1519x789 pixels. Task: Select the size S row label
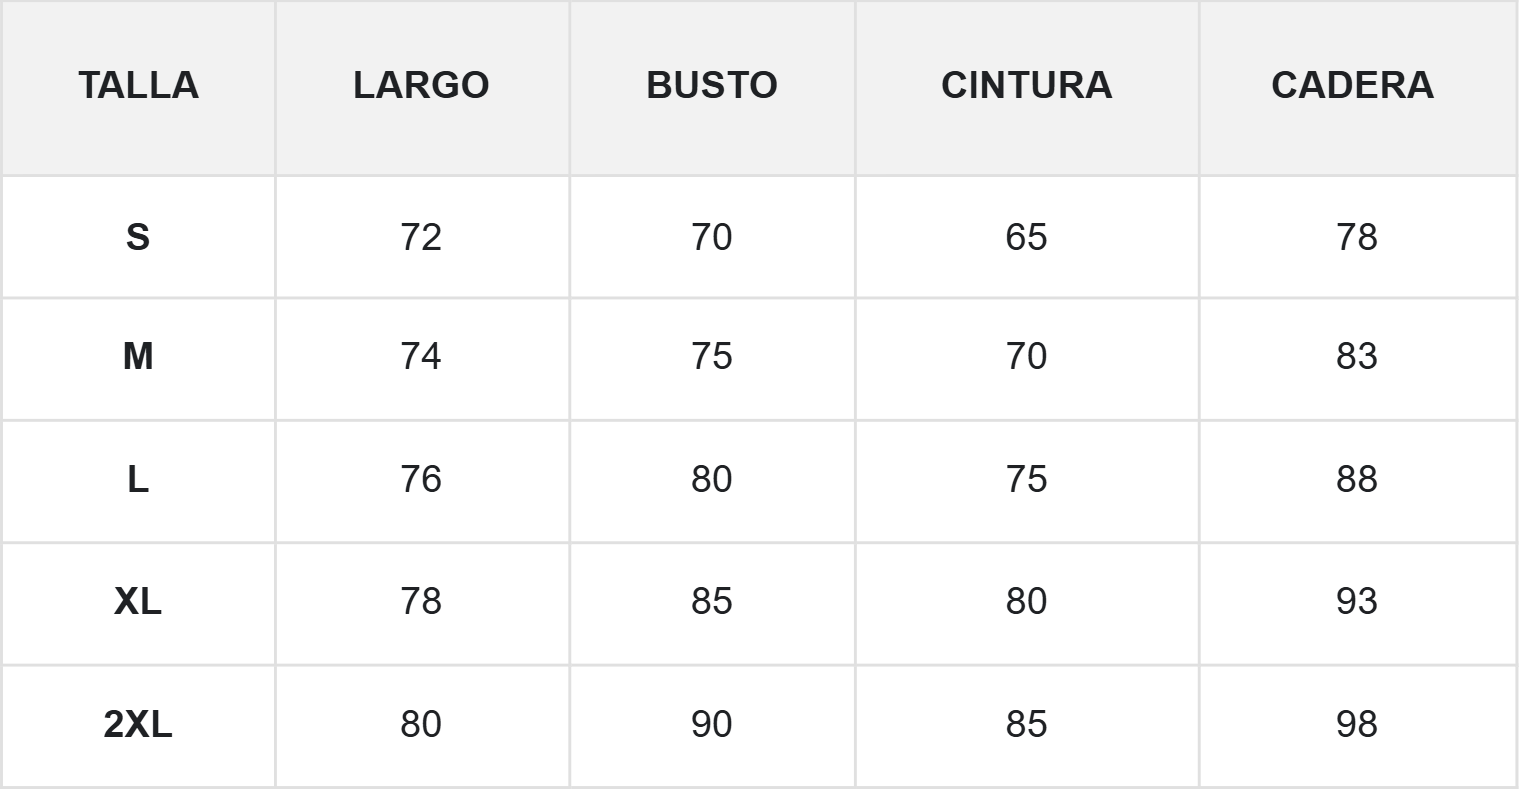point(138,237)
